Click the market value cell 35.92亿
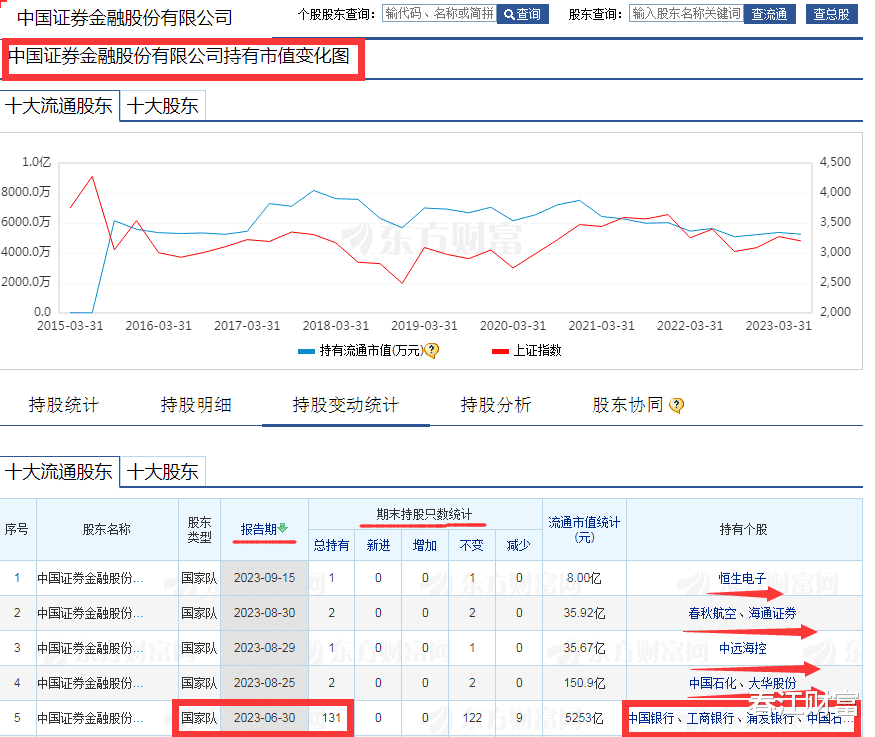Image resolution: width=875 pixels, height=737 pixels. click(584, 613)
